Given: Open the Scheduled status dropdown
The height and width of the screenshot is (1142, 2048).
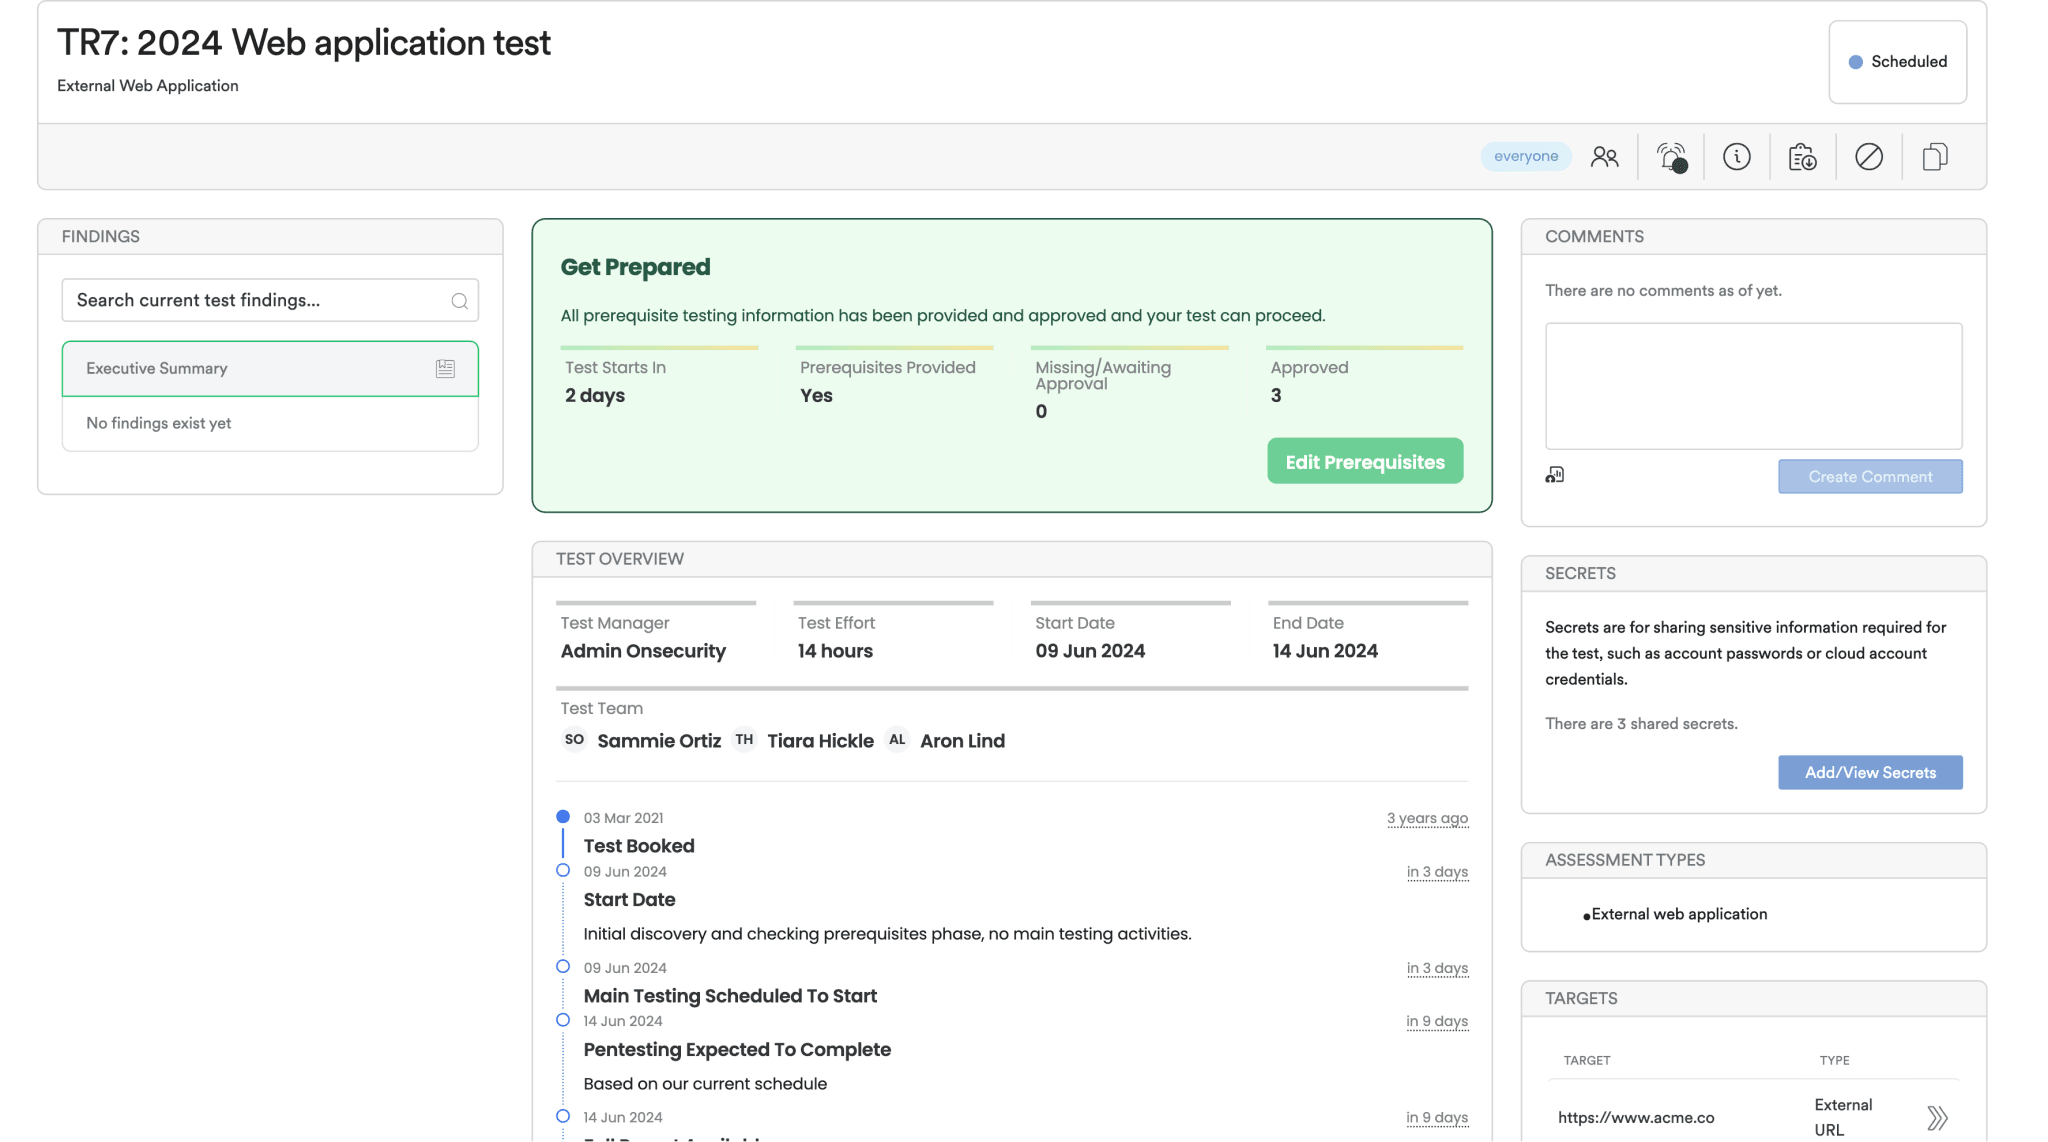Looking at the screenshot, I should coord(1897,61).
